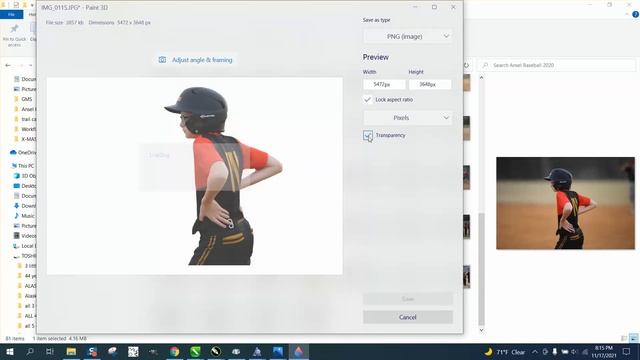Select the TOSHIBA drive in navigation pane

[x=25, y=256]
